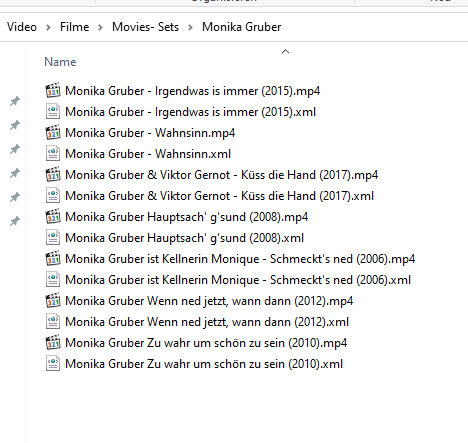Toggle sort order with the arrow above Name
This screenshot has width=468, height=443.
tap(285, 52)
